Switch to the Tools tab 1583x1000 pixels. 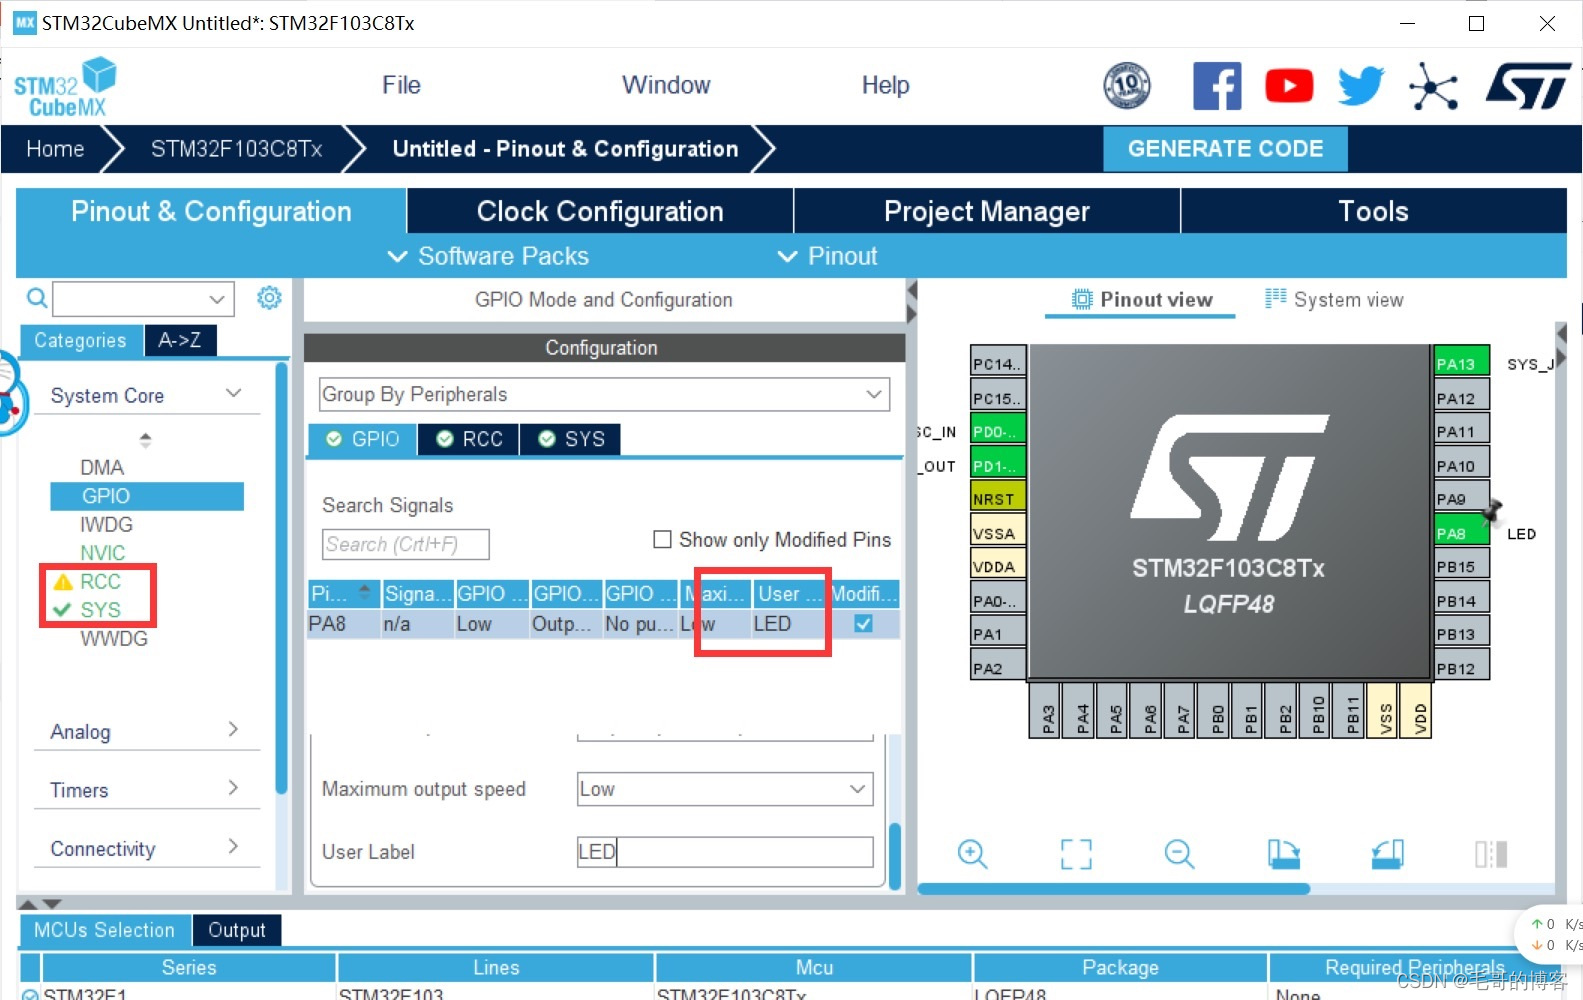coord(1373,211)
